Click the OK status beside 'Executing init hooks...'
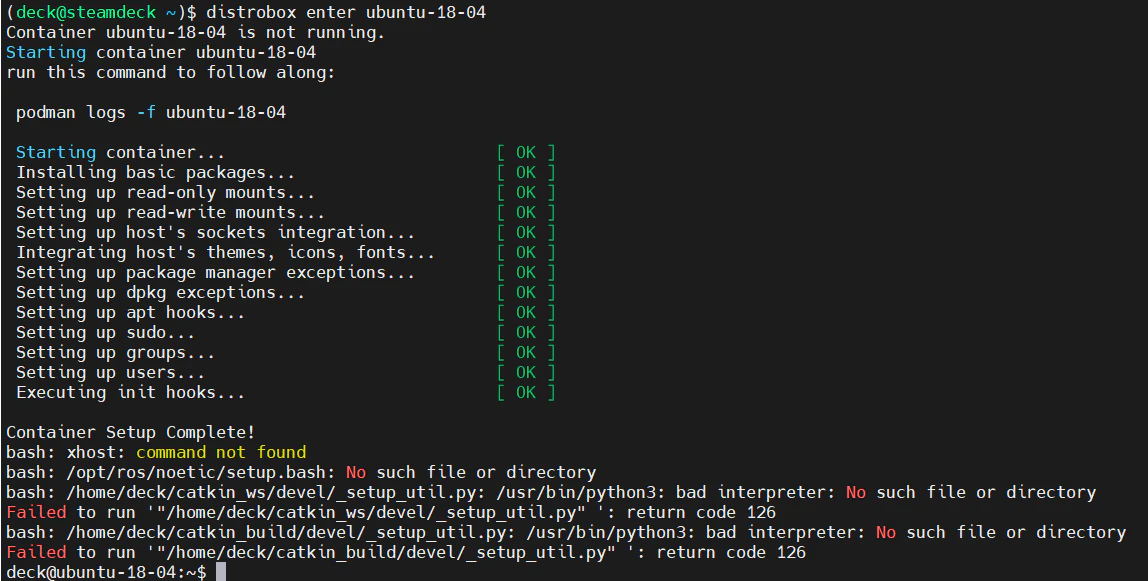The height and width of the screenshot is (581, 1148). tap(526, 392)
